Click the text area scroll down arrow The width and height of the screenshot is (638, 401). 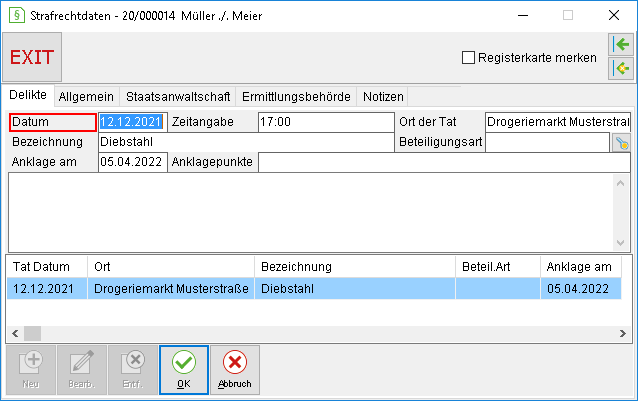pyautogui.click(x=621, y=243)
